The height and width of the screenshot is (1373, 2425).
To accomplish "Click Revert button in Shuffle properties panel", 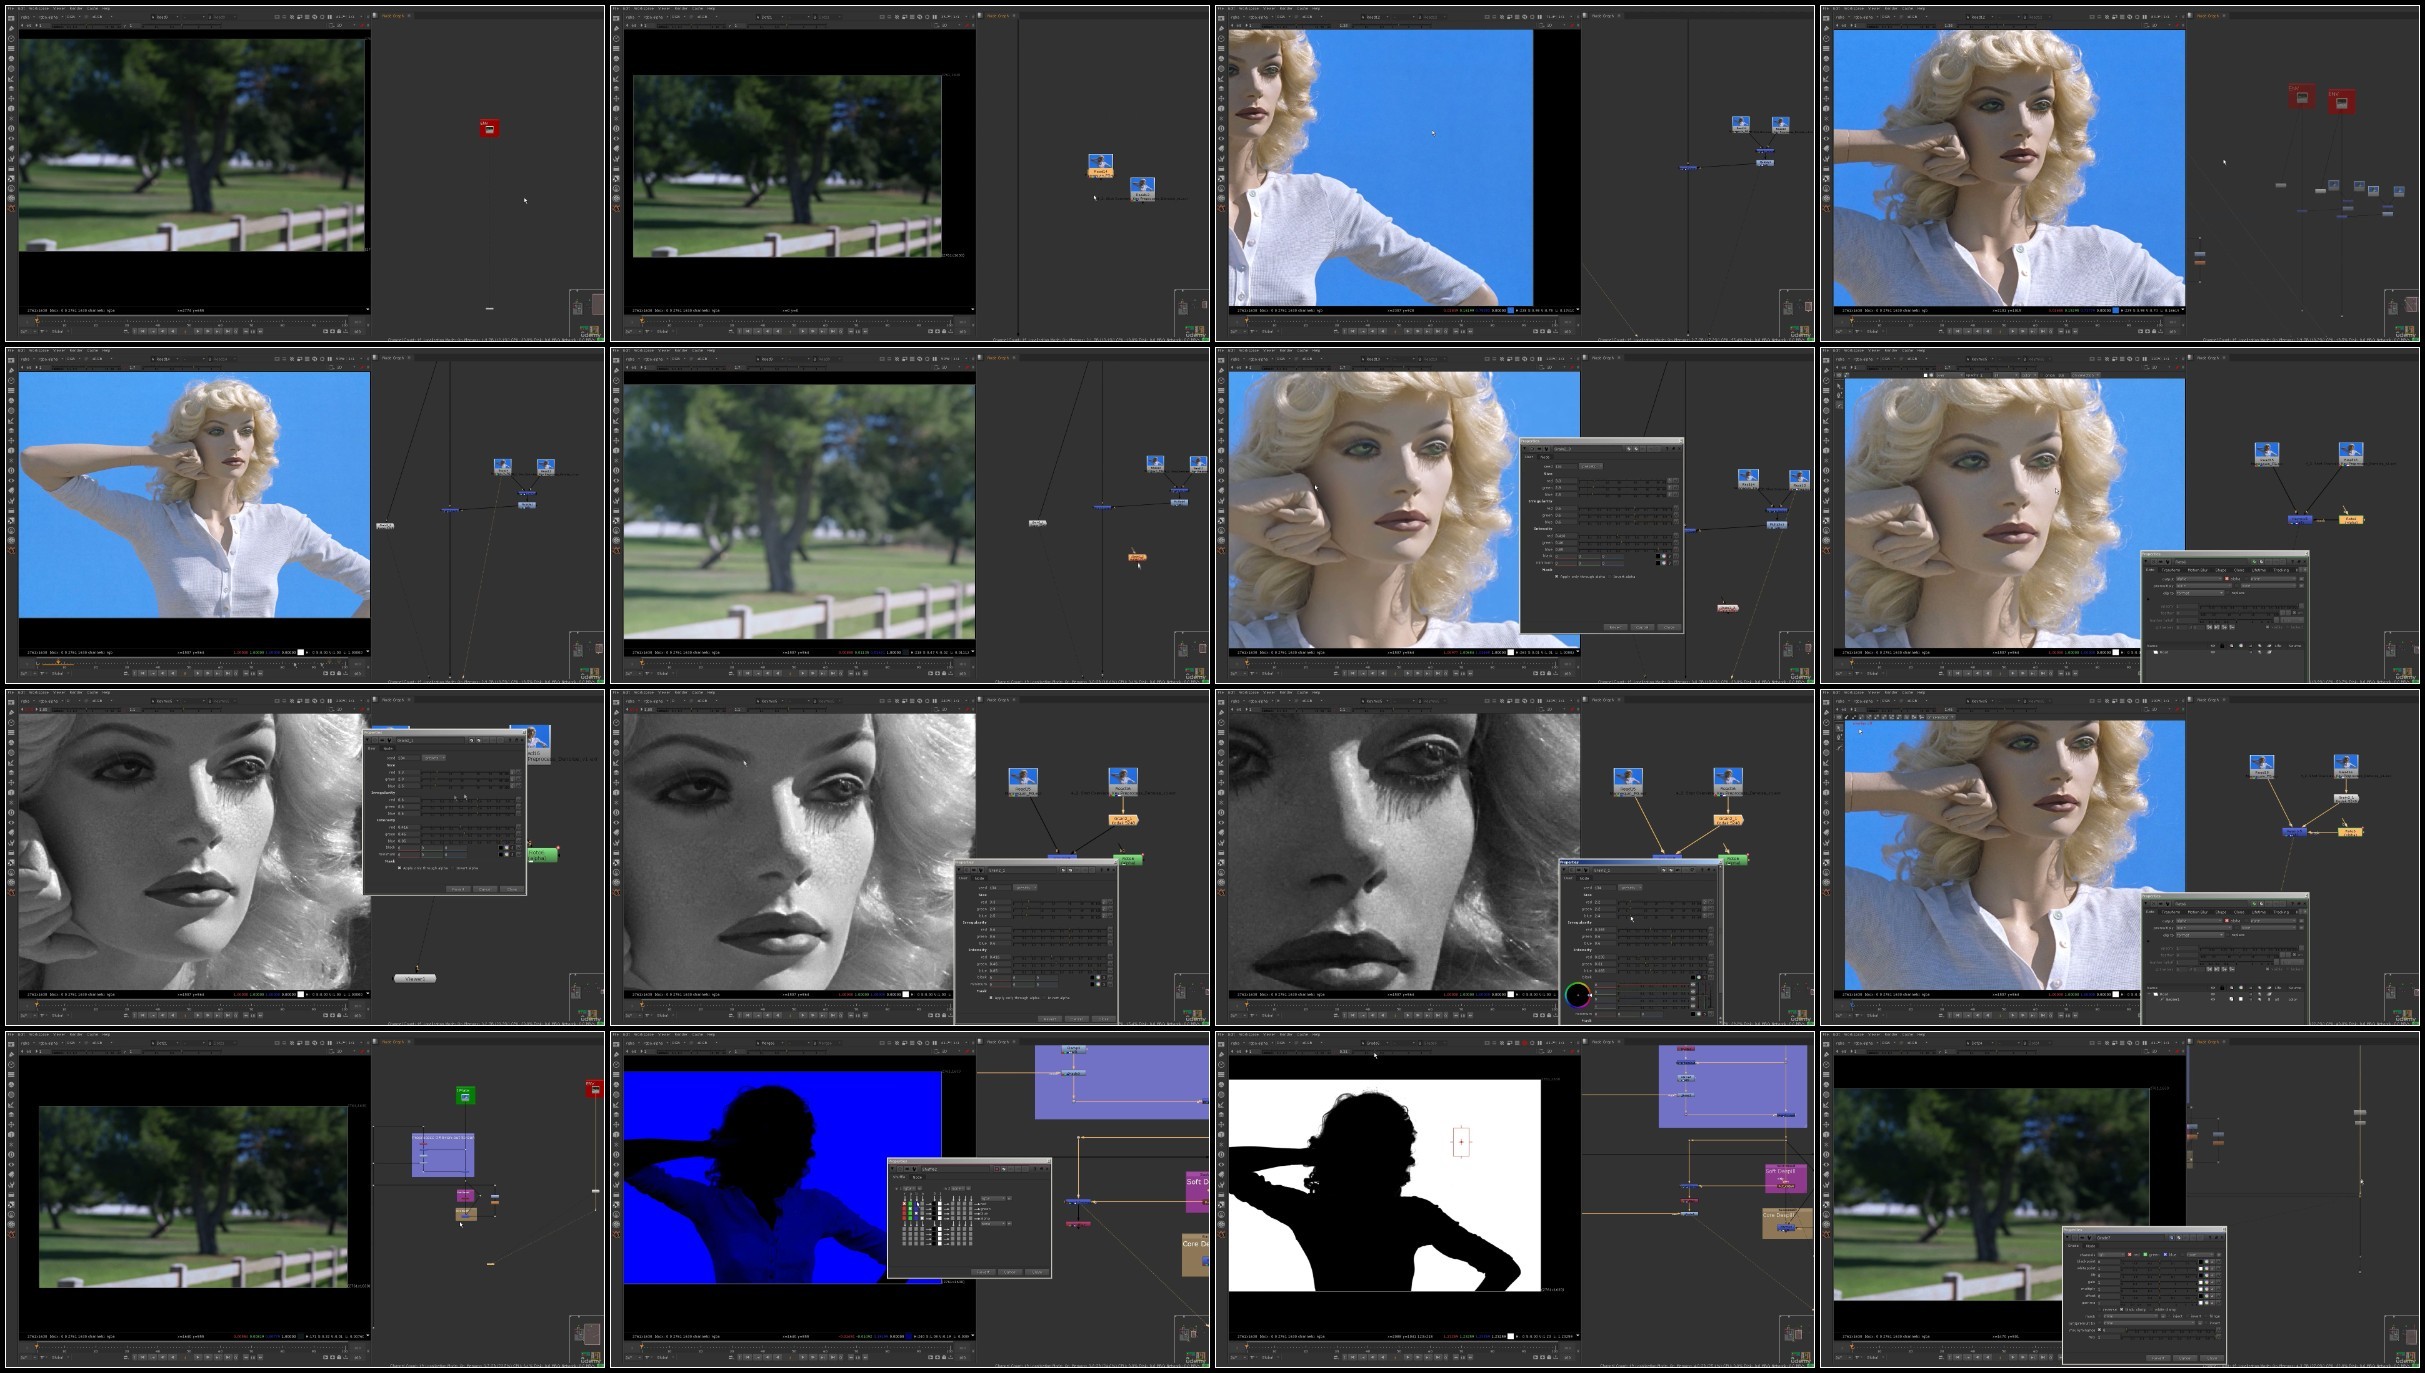I will pos(983,1272).
